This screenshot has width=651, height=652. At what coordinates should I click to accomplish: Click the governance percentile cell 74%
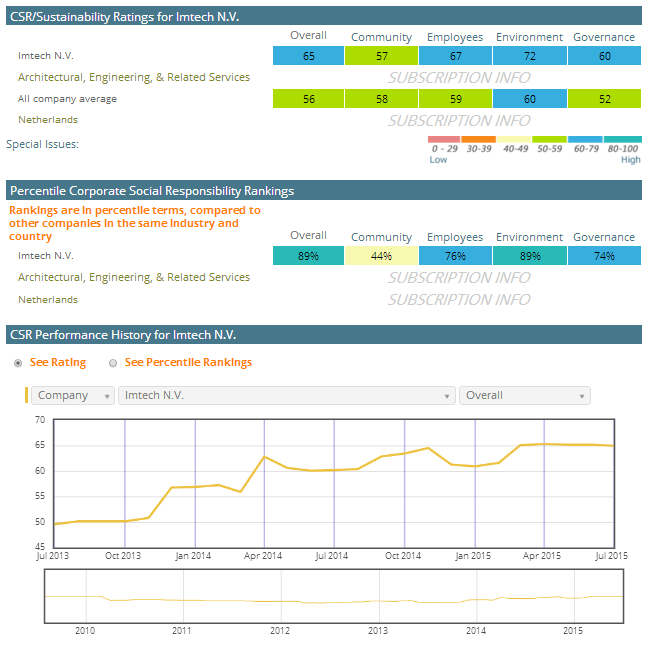pyautogui.click(x=604, y=256)
